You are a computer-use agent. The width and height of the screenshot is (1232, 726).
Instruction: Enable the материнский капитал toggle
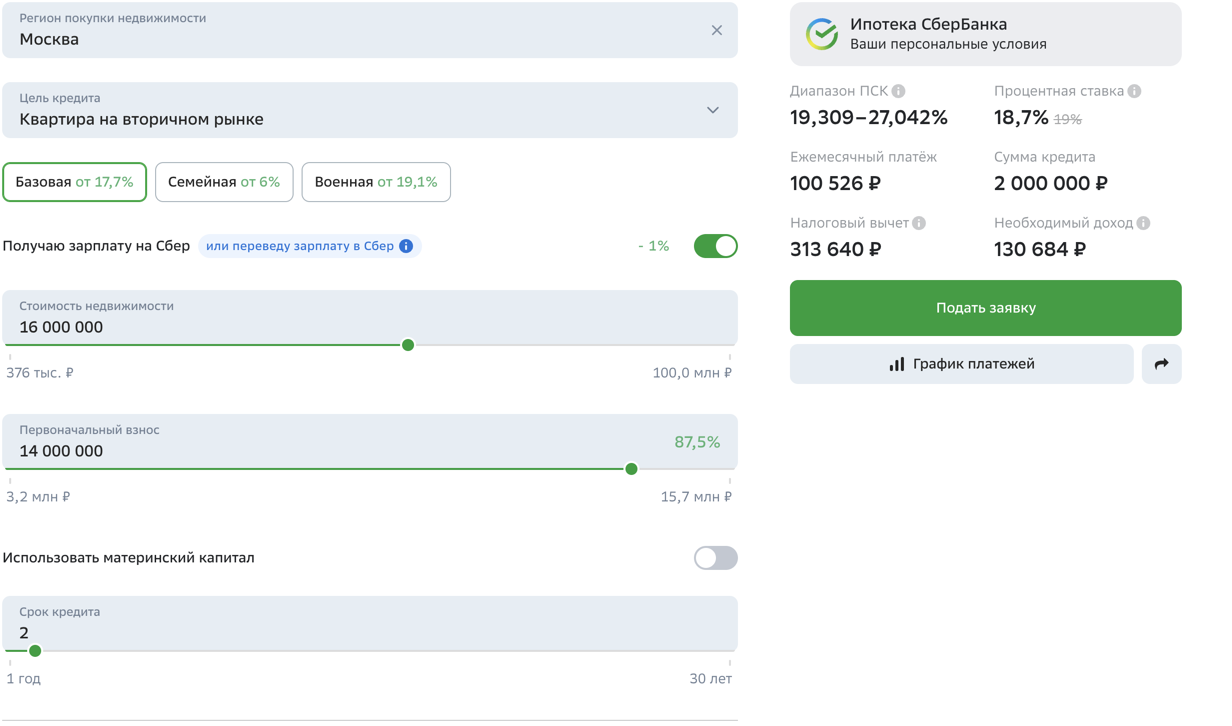[x=715, y=558]
